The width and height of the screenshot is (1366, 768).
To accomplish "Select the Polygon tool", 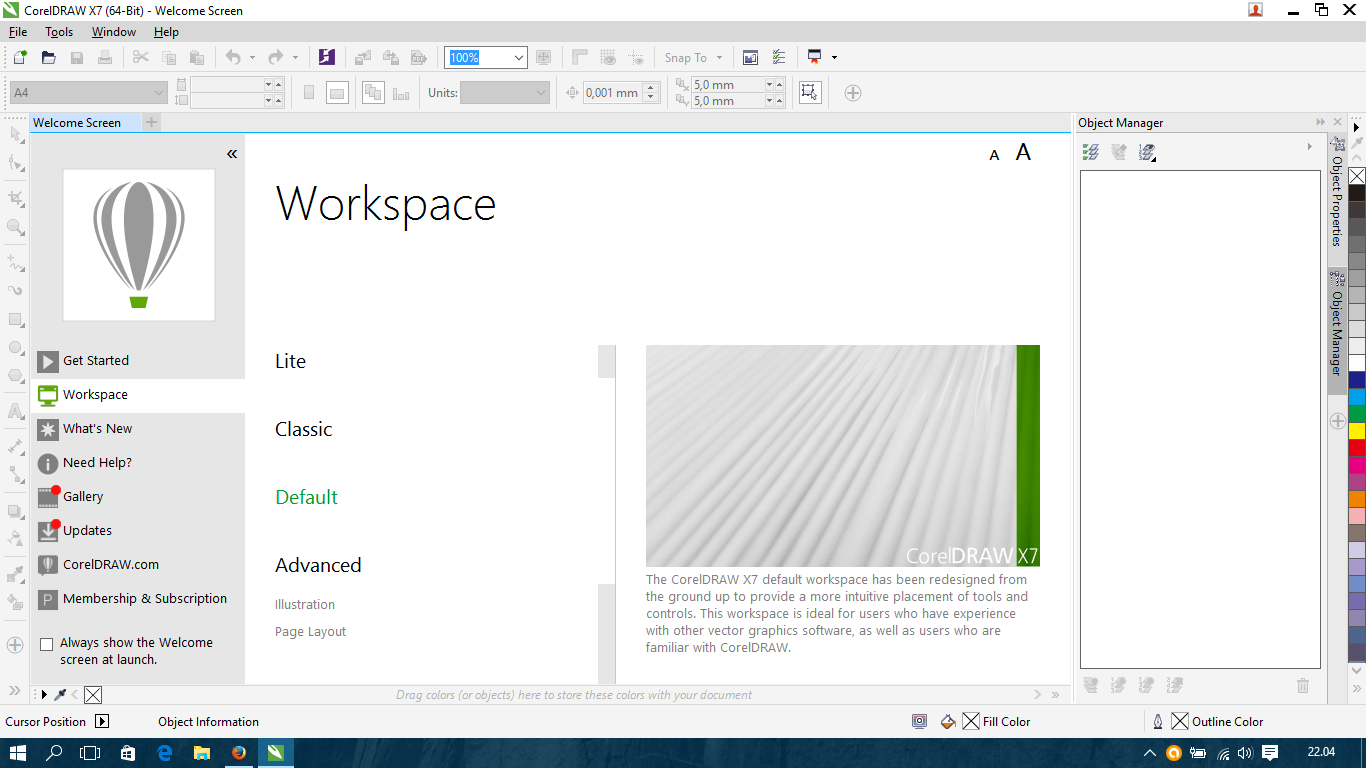I will click(15, 376).
